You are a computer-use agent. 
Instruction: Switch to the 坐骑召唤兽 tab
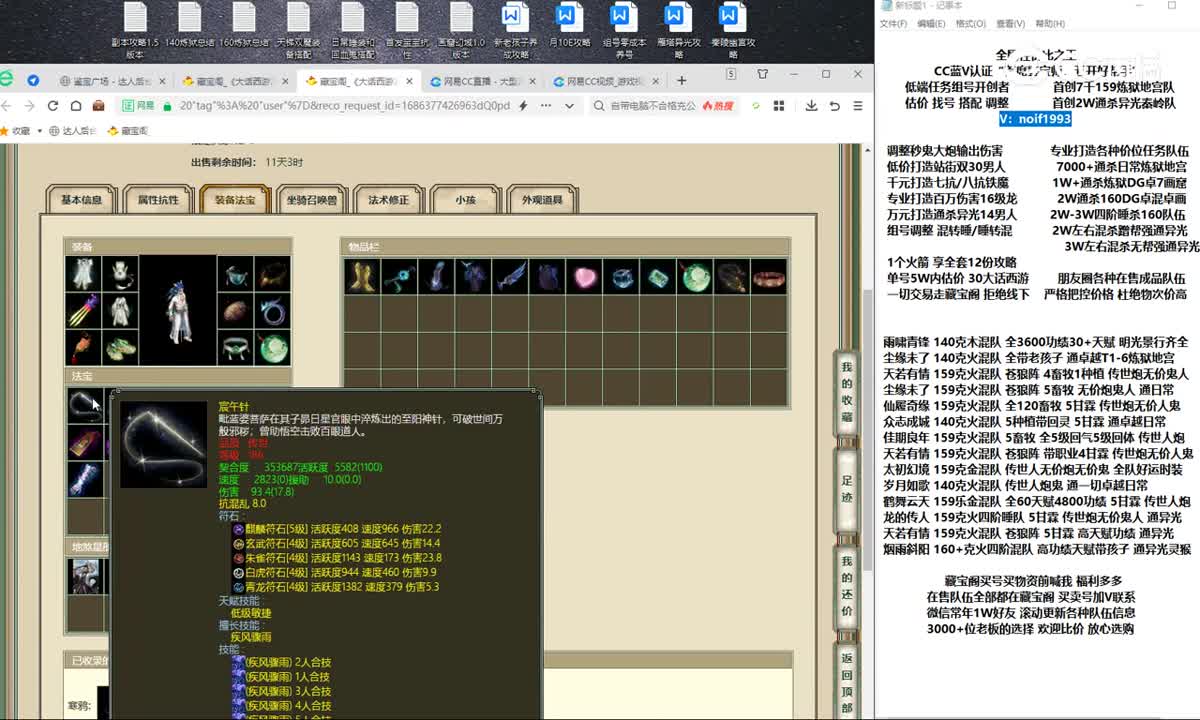pyautogui.click(x=311, y=200)
